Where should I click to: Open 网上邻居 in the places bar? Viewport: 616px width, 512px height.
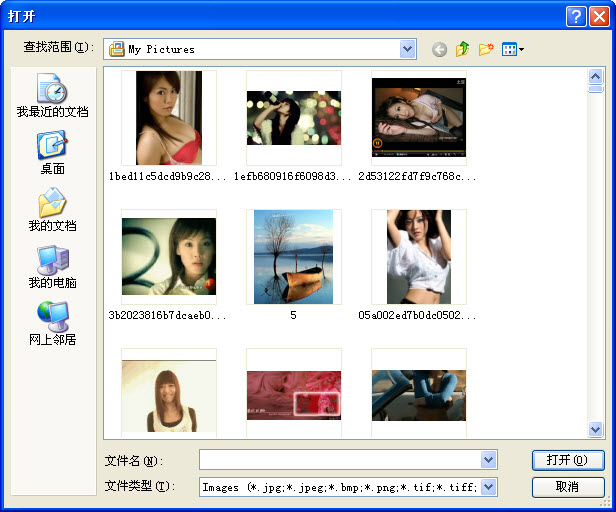point(52,323)
